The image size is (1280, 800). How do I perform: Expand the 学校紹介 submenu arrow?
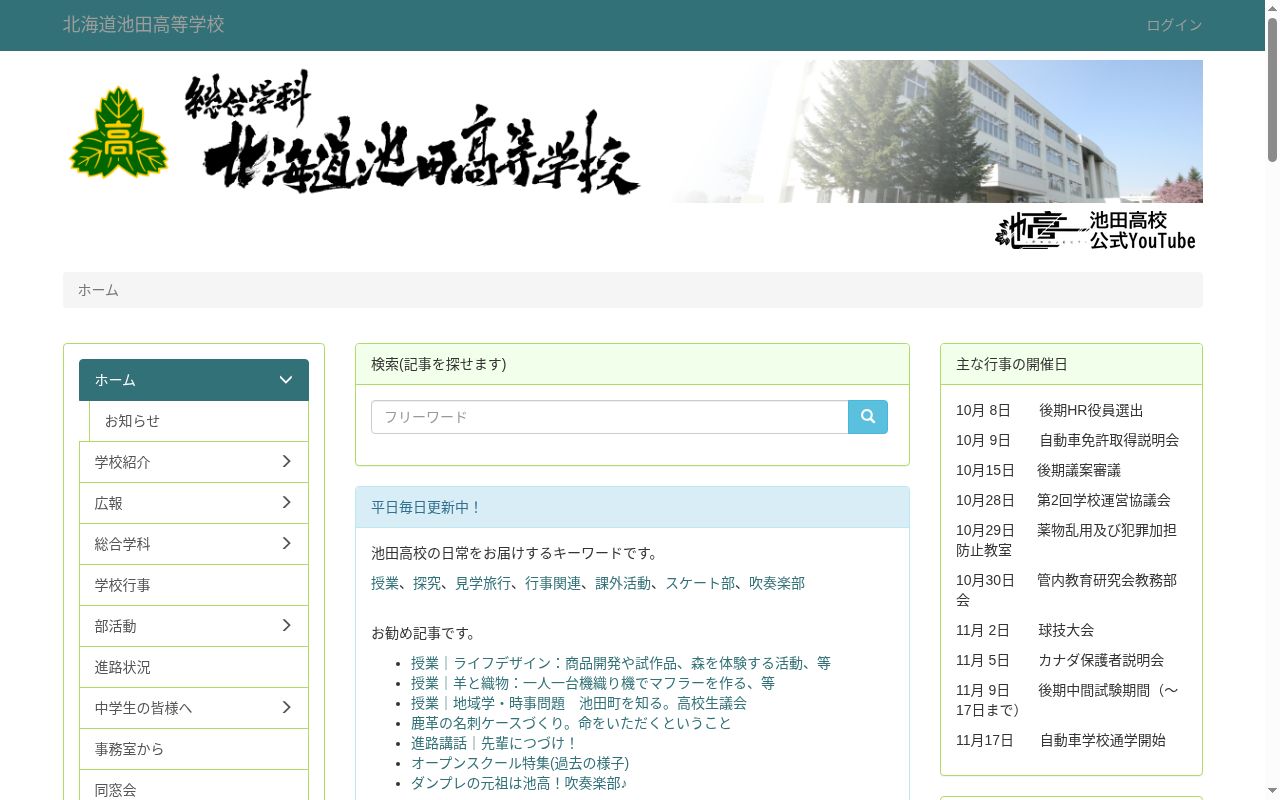click(286, 461)
